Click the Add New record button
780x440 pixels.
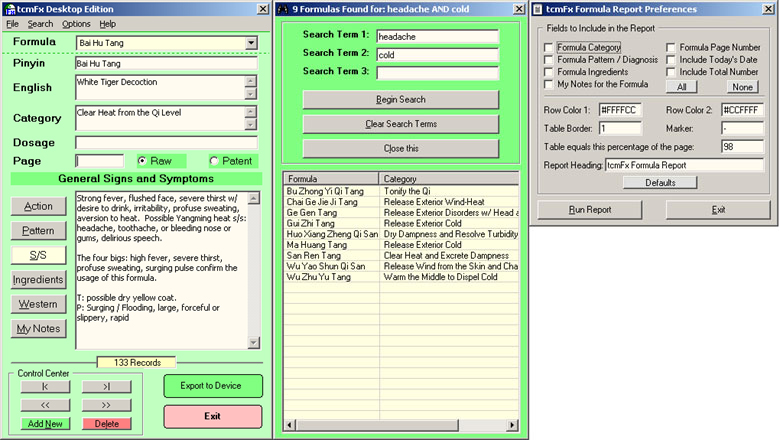[45, 424]
